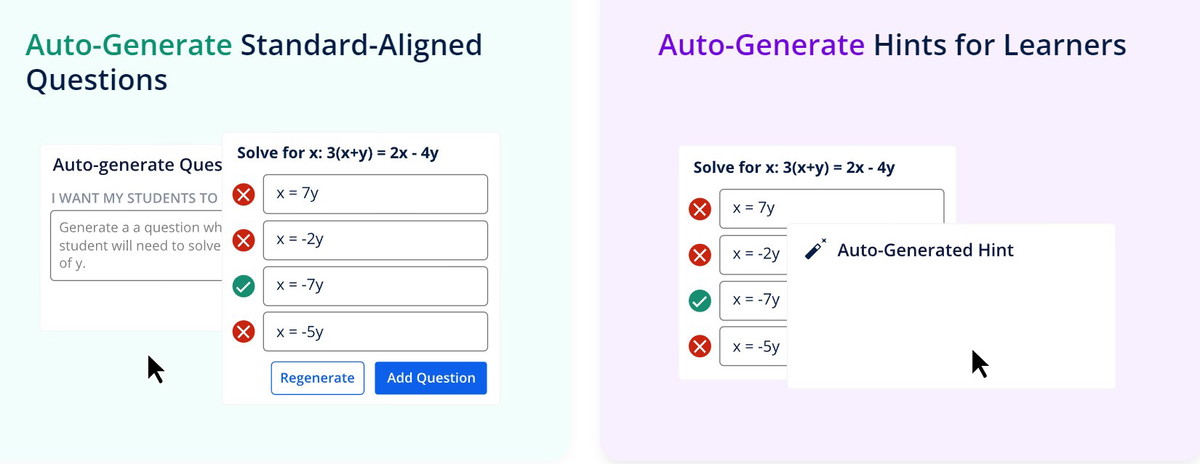1200x464 pixels.
Task: Click the red X icon beside left x = -2y
Action: [243, 240]
